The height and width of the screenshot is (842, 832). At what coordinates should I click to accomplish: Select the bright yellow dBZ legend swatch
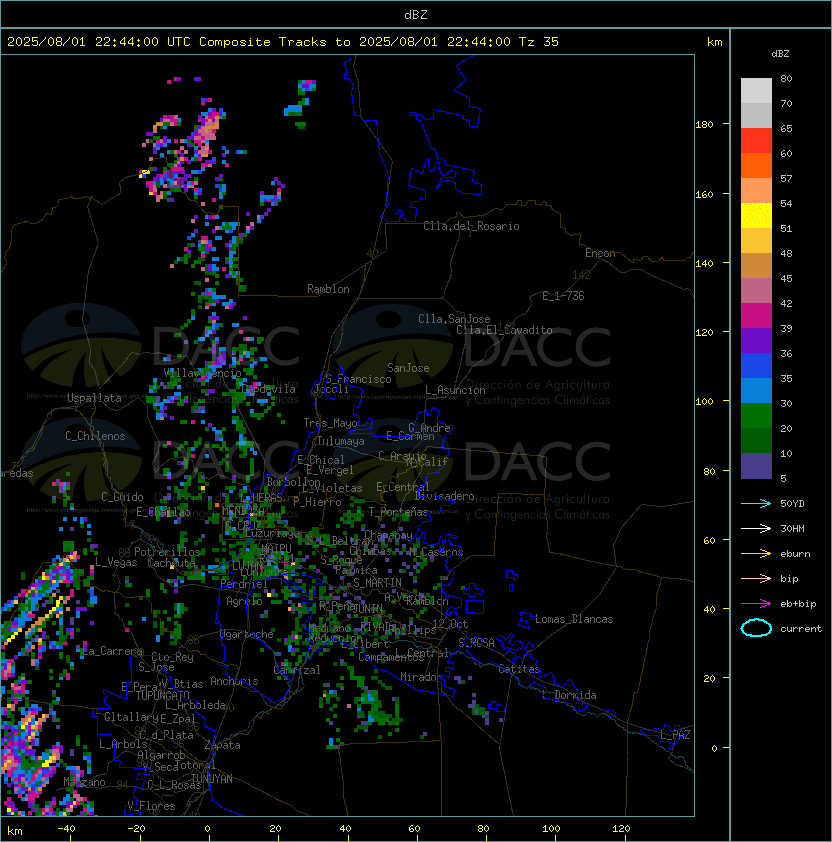point(756,215)
